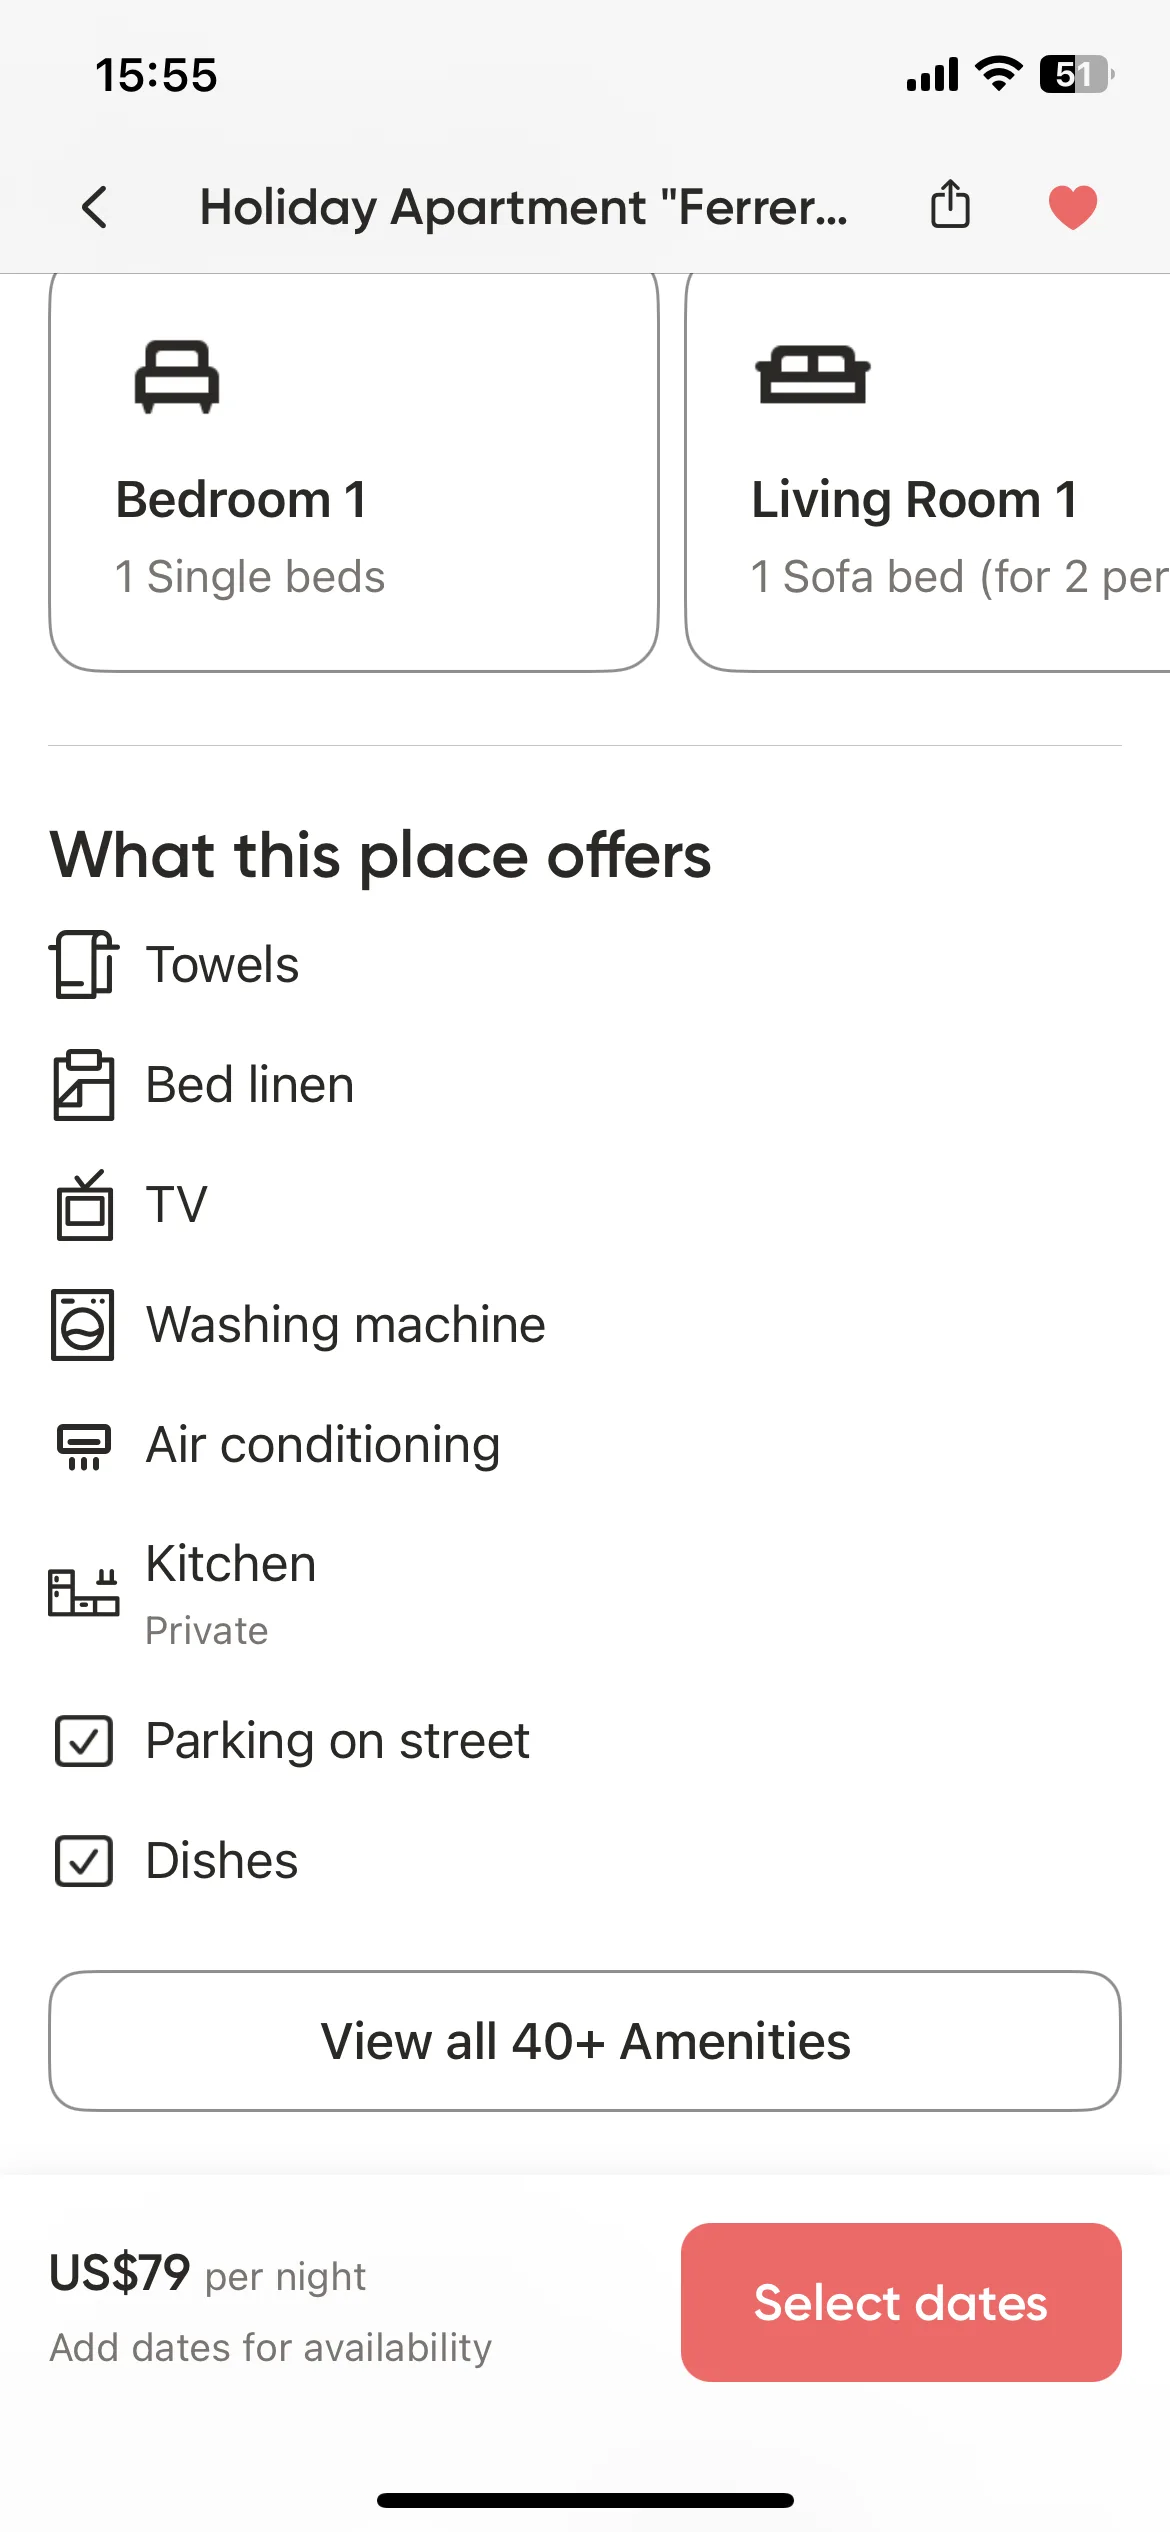Tap the TV amenity icon
Viewport: 1170px width, 2532px height.
(84, 1205)
